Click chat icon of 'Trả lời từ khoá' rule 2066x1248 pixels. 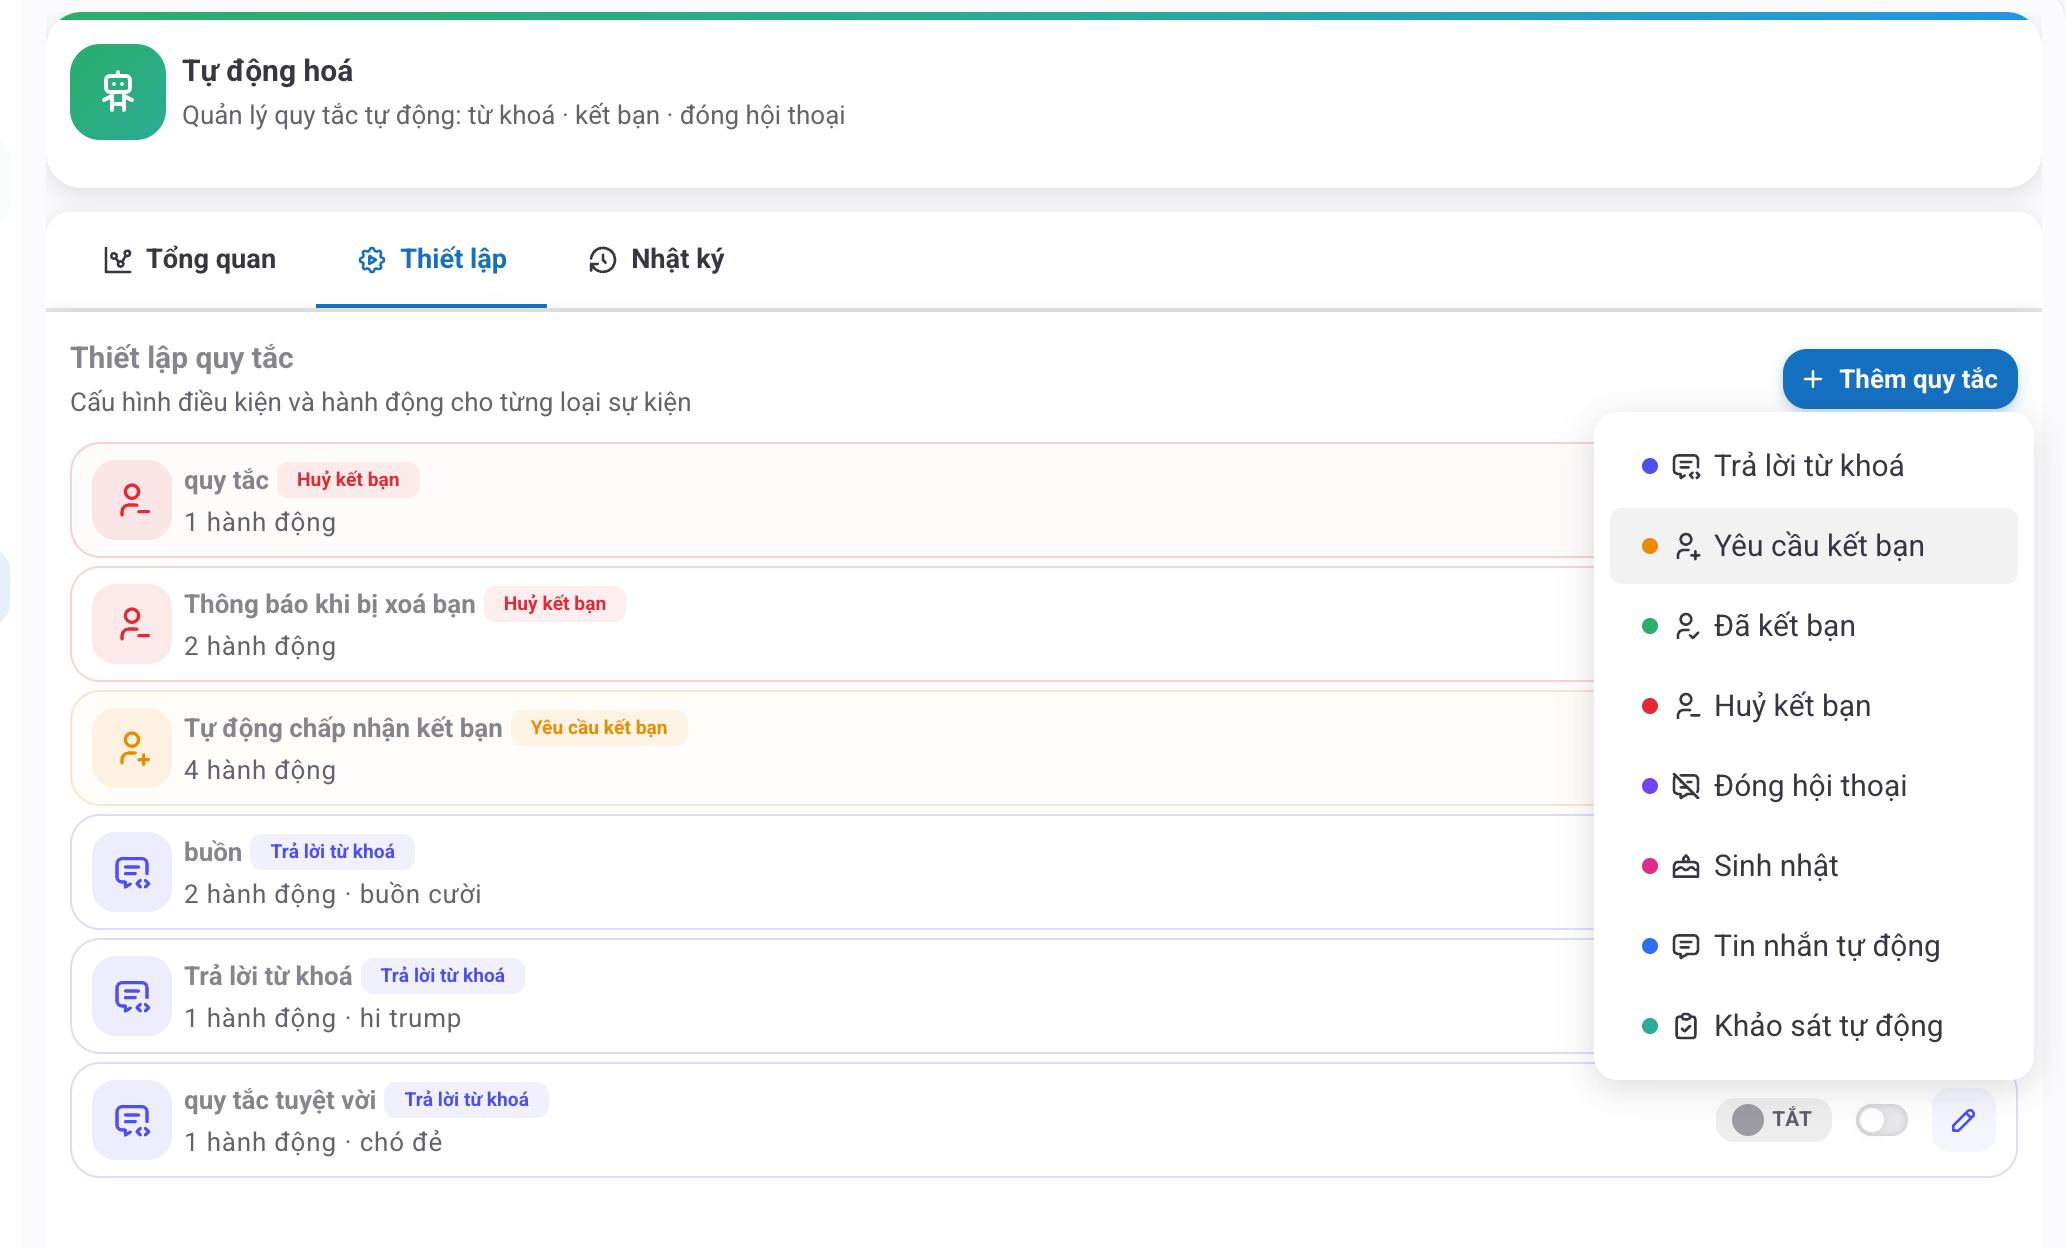point(132,996)
